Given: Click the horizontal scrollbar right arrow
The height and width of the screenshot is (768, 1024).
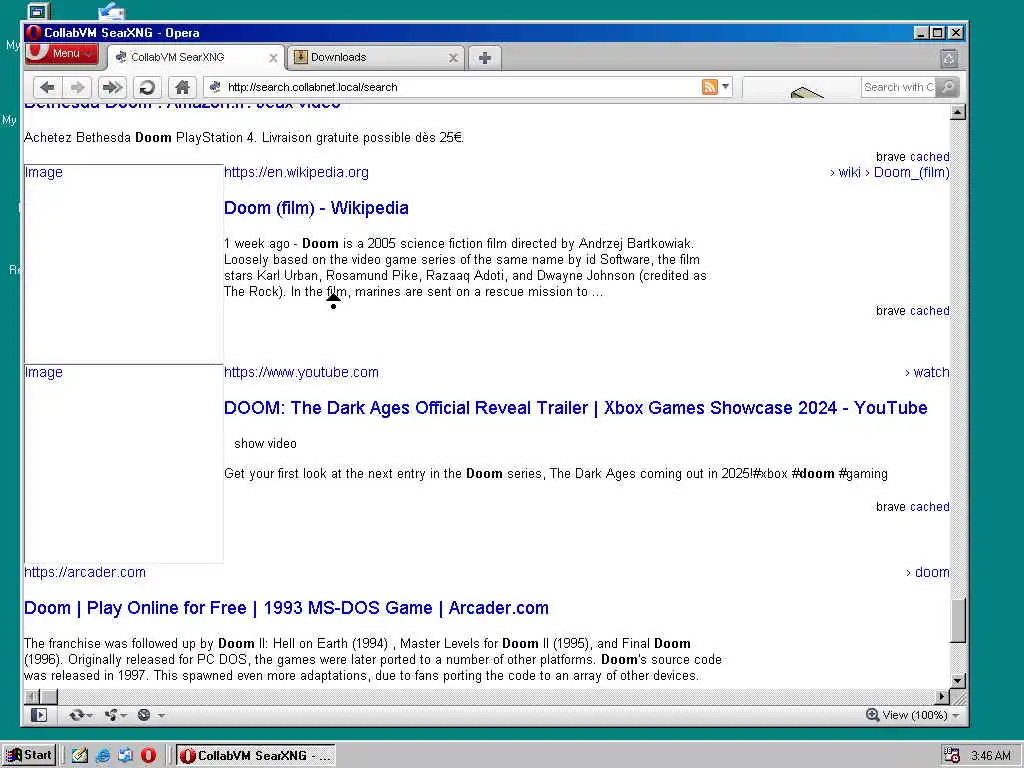Looking at the screenshot, I should (x=942, y=697).
